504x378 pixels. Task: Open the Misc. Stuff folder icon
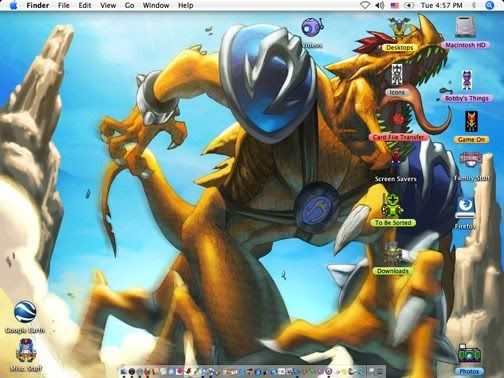26,351
